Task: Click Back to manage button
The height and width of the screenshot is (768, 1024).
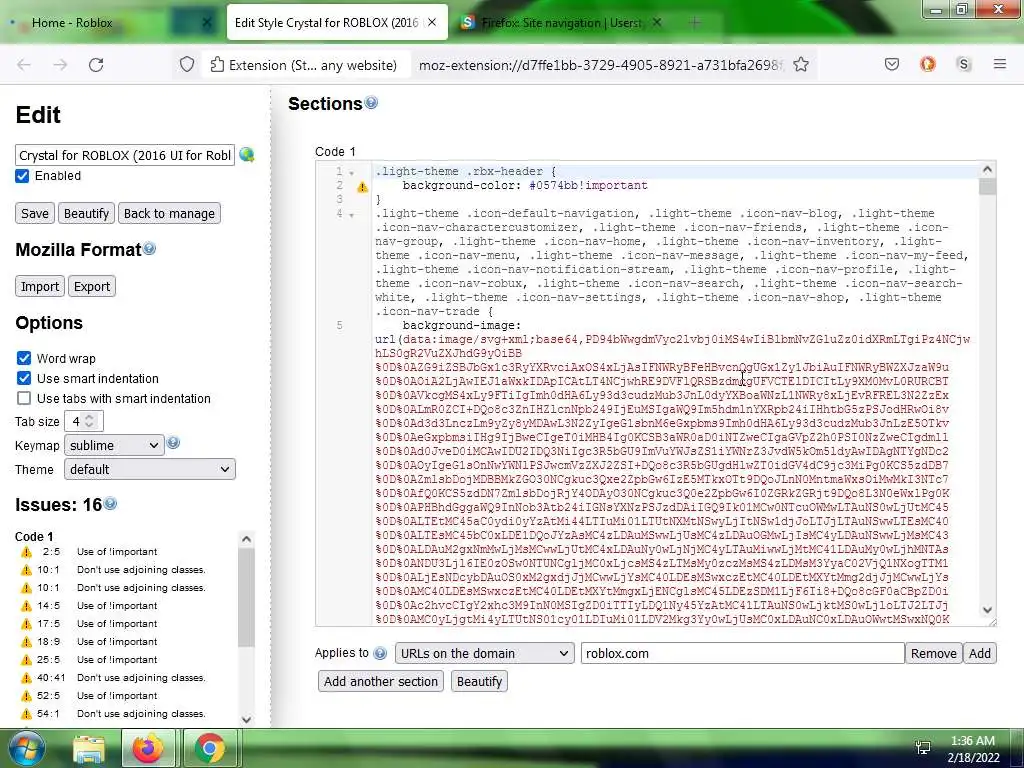Action: [169, 214]
